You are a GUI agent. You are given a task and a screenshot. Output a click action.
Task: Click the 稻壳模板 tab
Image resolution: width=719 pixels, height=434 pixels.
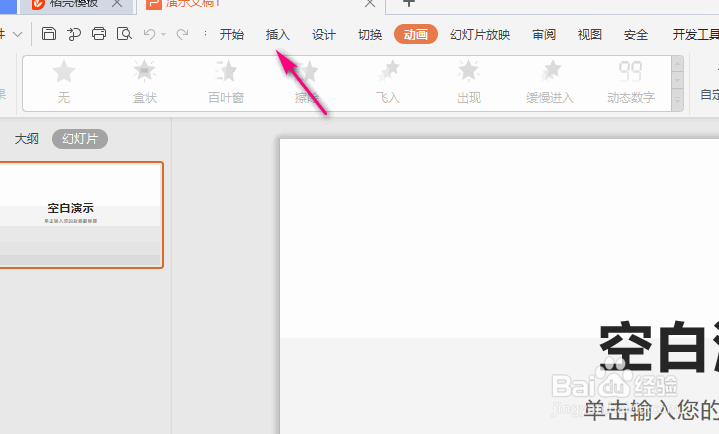tap(76, 5)
